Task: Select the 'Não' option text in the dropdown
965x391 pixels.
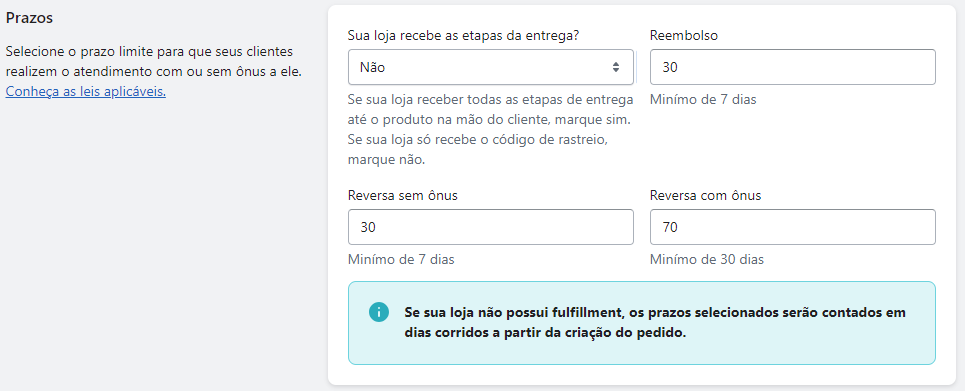Action: click(373, 67)
